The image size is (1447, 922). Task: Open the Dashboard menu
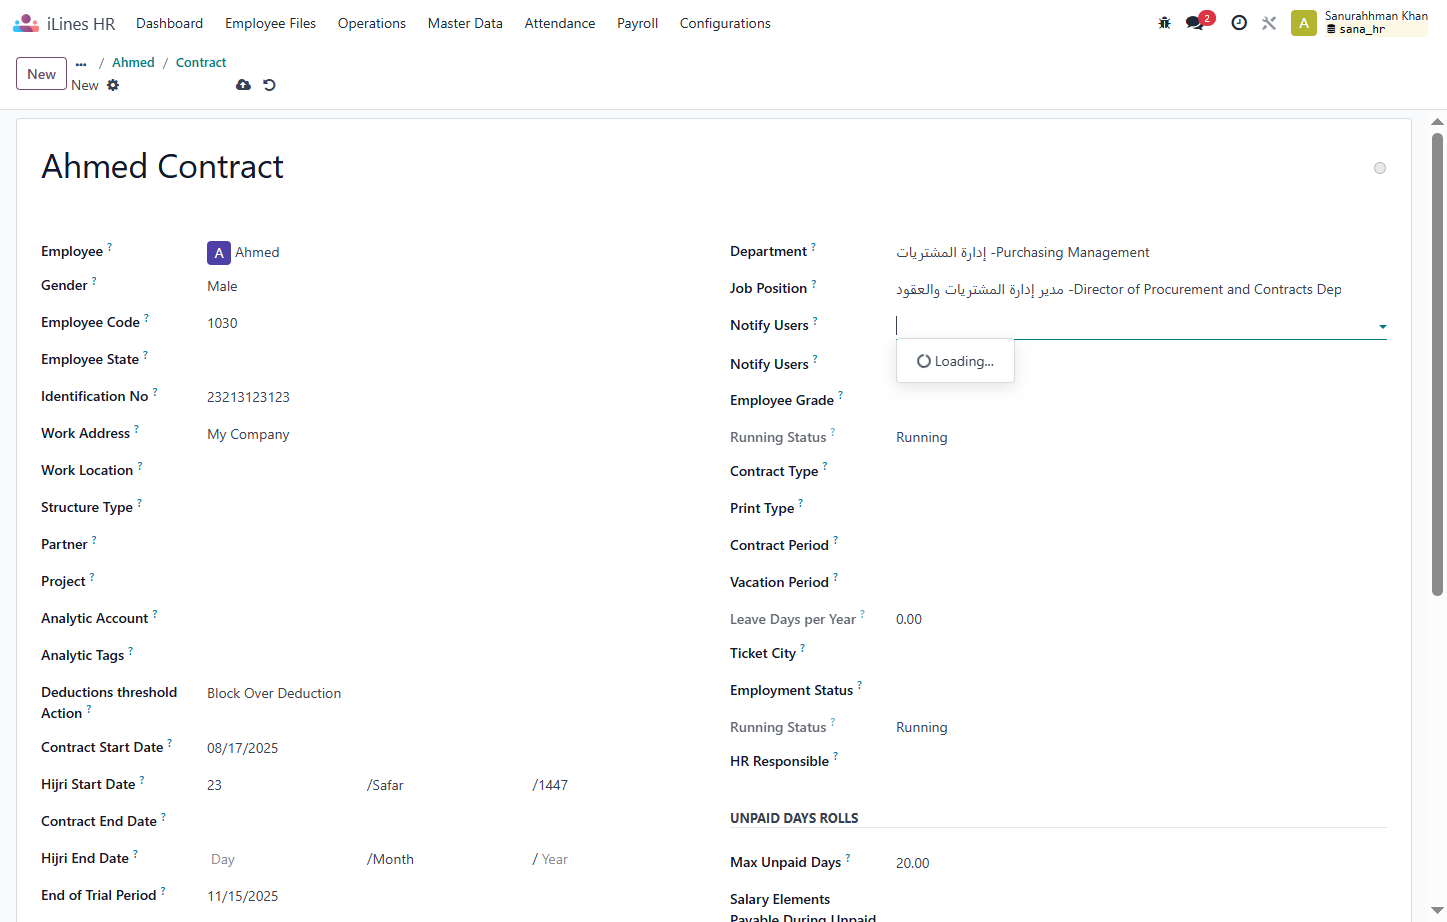(169, 23)
